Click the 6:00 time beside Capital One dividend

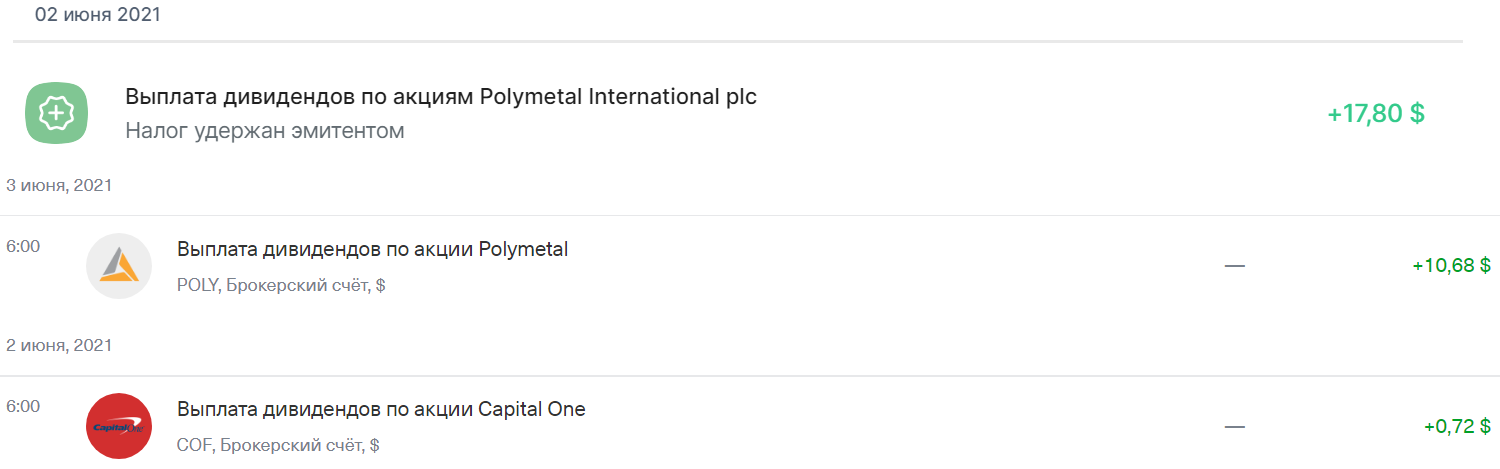23,406
